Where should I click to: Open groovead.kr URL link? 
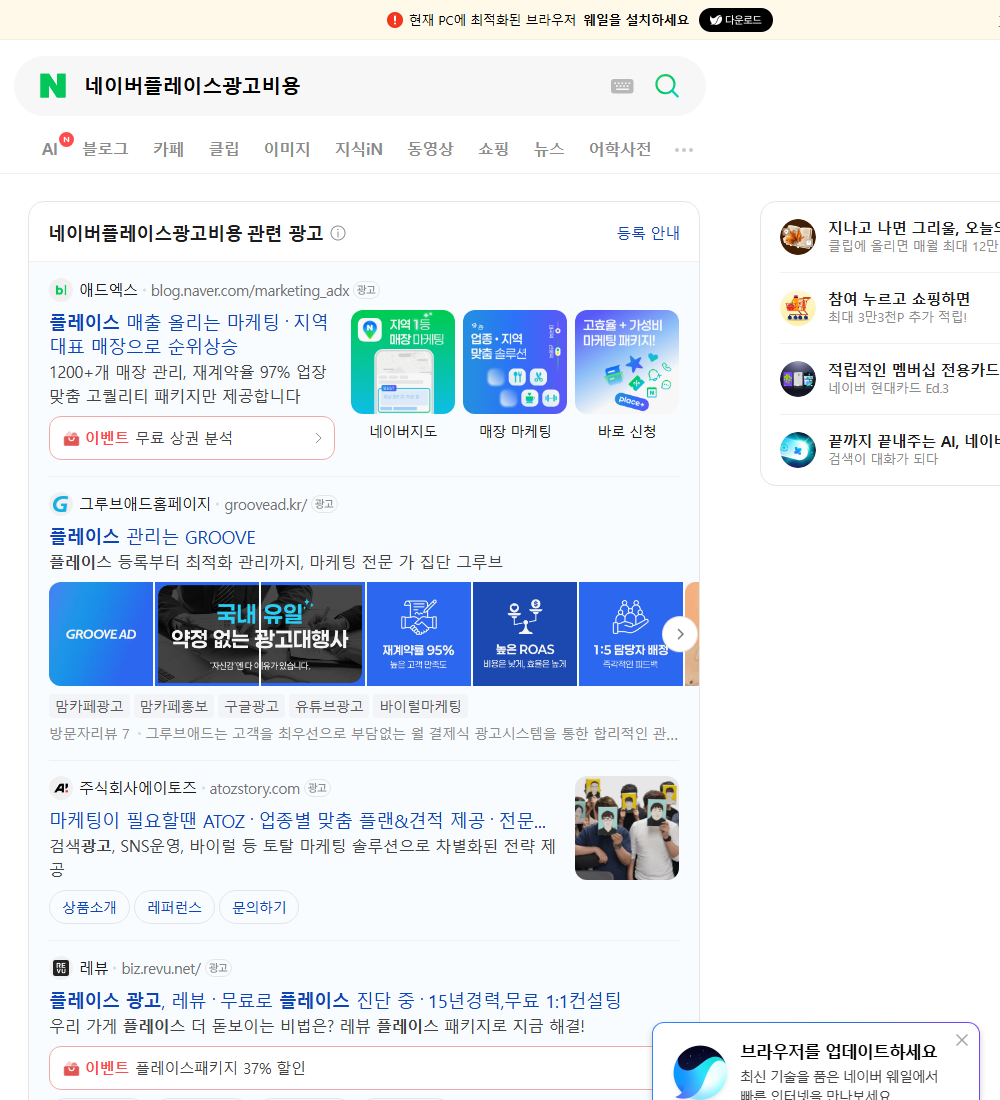266,504
